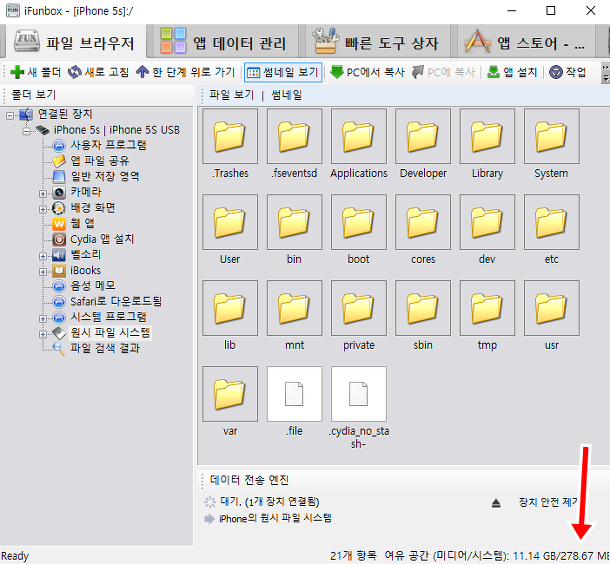Select the .file document thumbnail
The image size is (610, 564).
(294, 394)
